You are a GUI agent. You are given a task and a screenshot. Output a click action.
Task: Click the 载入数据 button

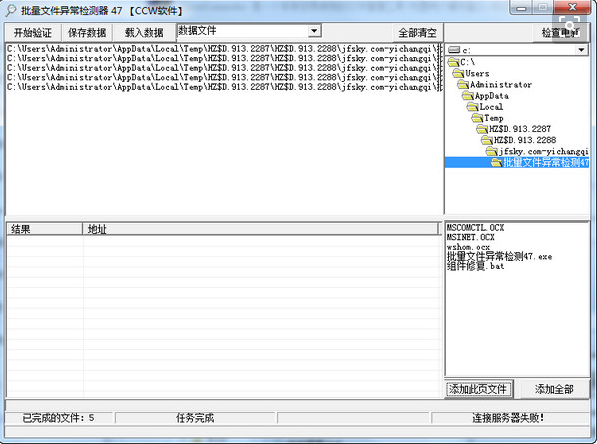pyautogui.click(x=144, y=33)
